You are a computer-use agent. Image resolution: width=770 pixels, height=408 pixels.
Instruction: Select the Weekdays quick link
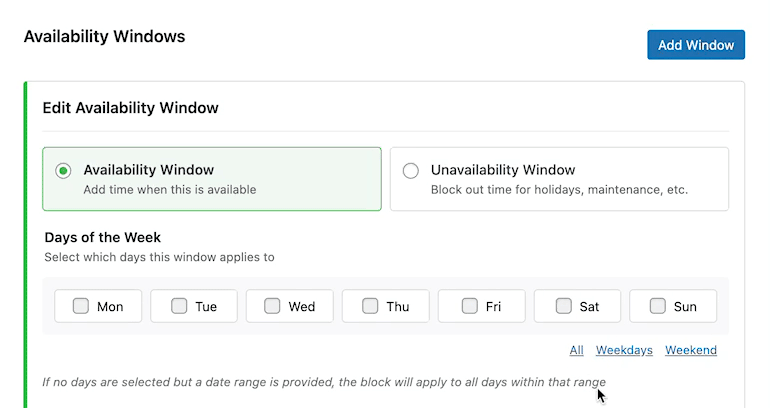(x=624, y=350)
